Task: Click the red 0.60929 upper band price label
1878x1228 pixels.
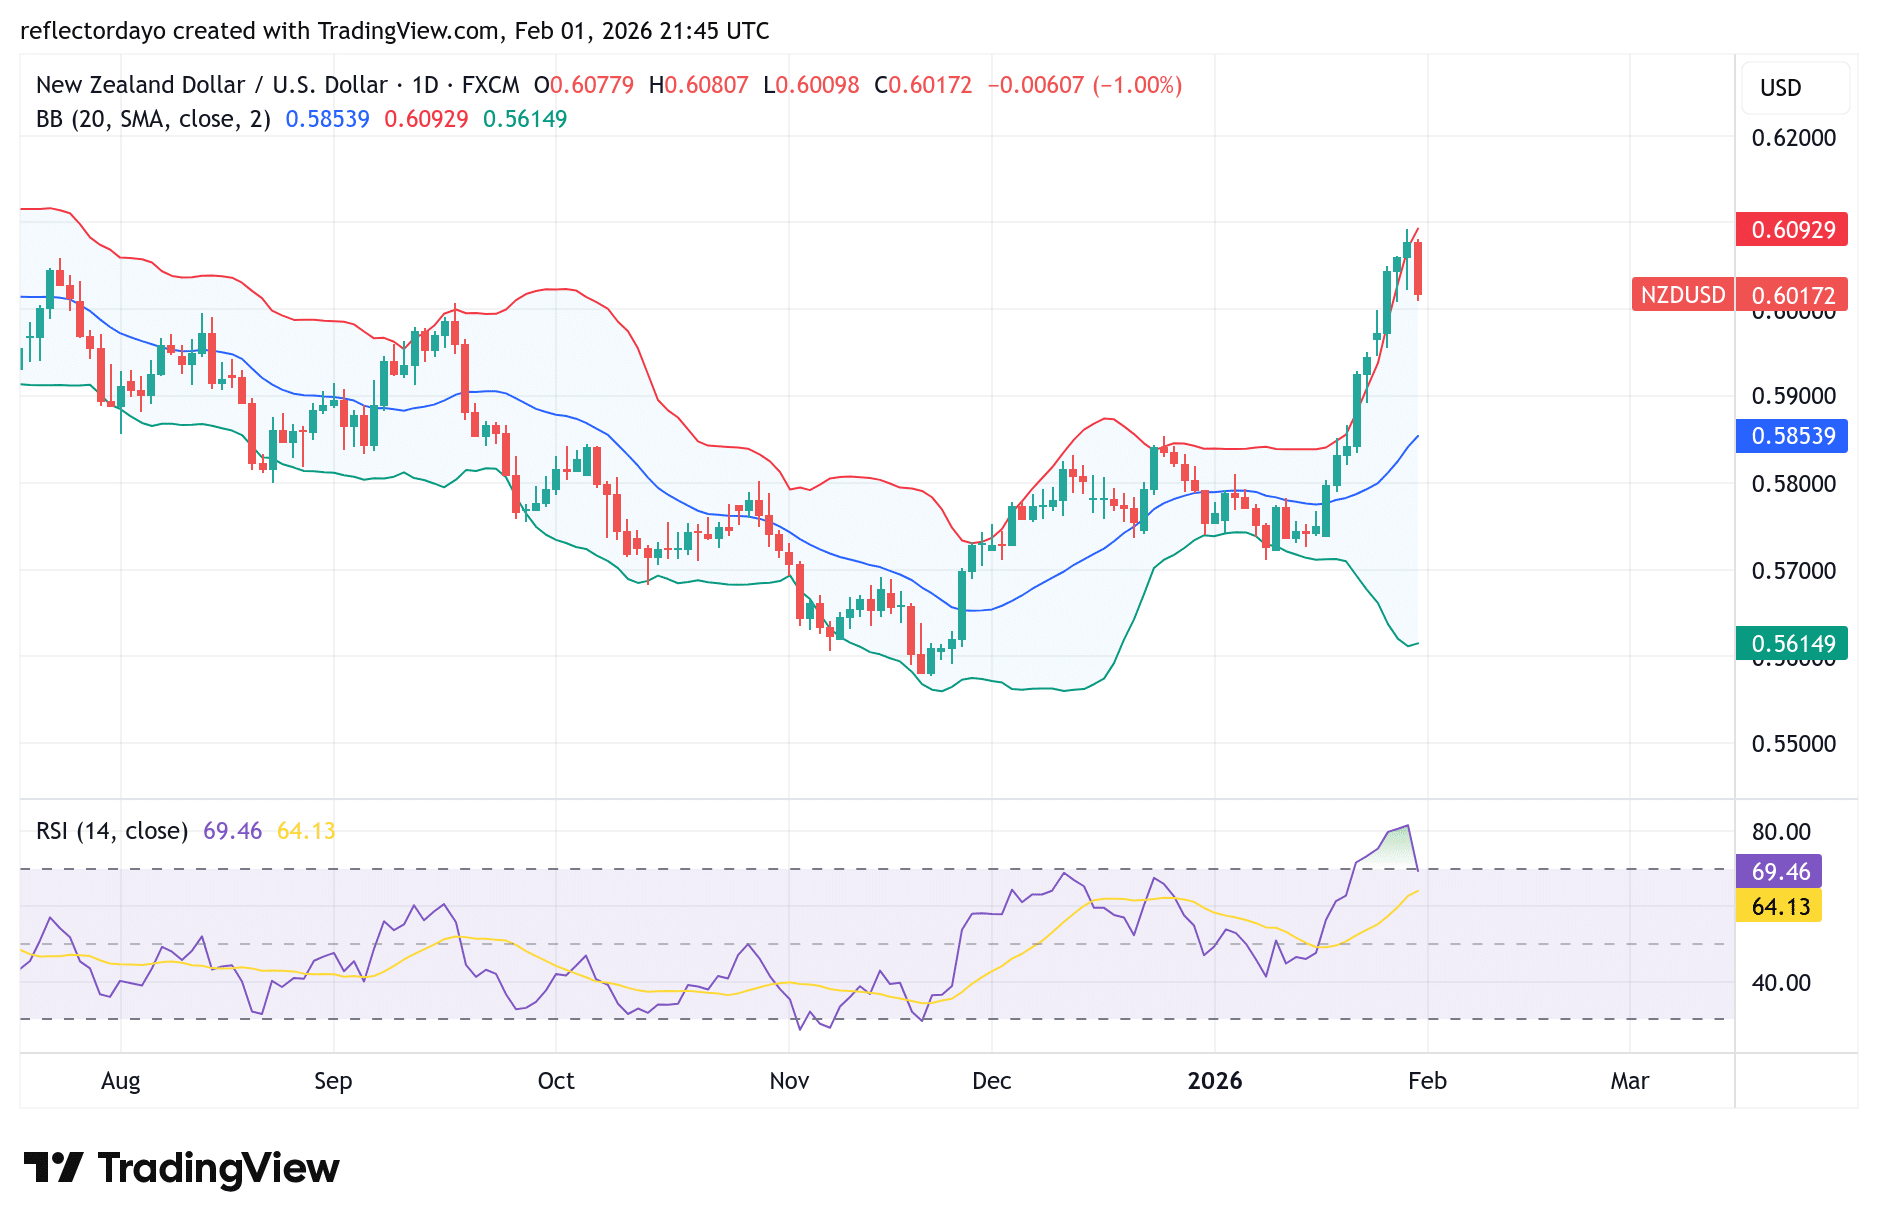Action: [1793, 230]
